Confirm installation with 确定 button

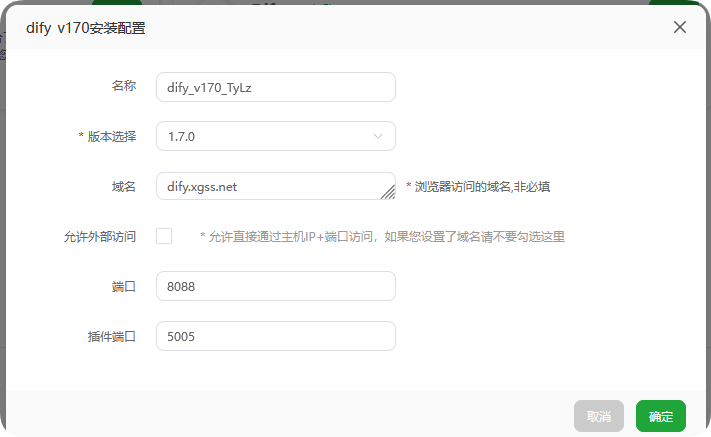click(x=661, y=416)
